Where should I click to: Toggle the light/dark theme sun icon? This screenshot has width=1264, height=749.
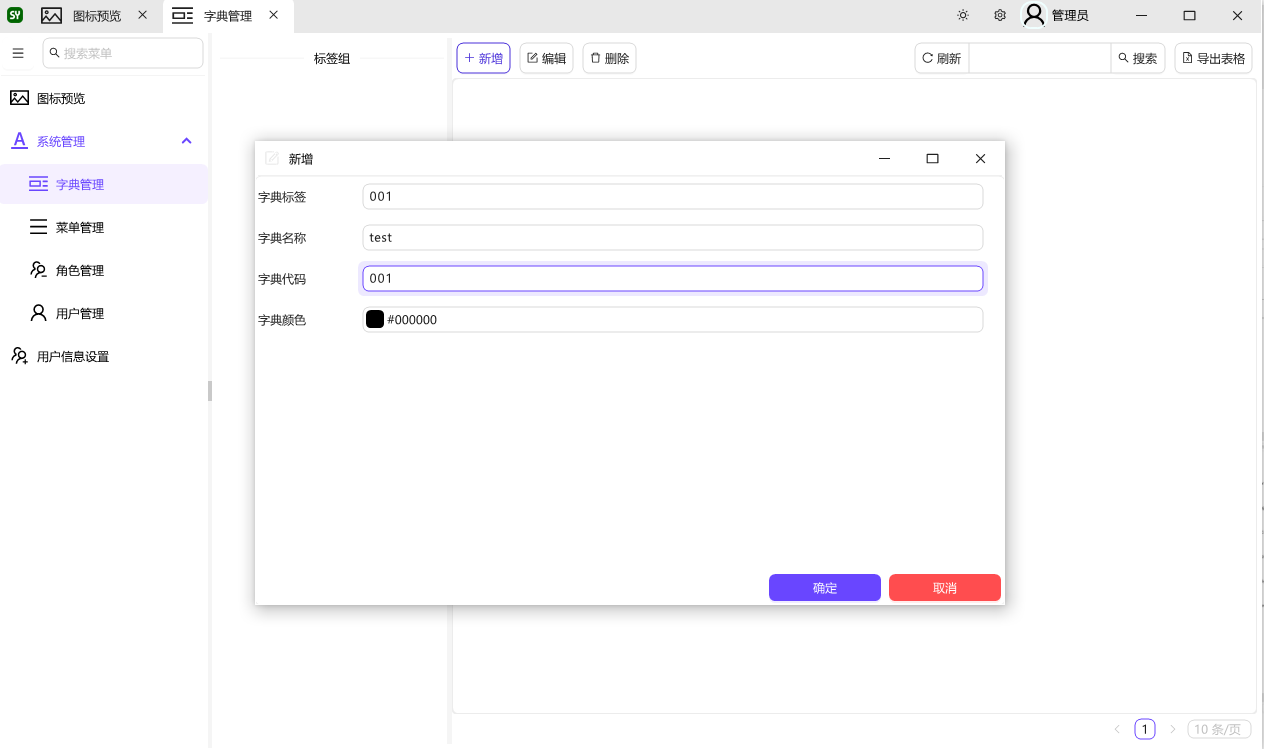point(962,15)
